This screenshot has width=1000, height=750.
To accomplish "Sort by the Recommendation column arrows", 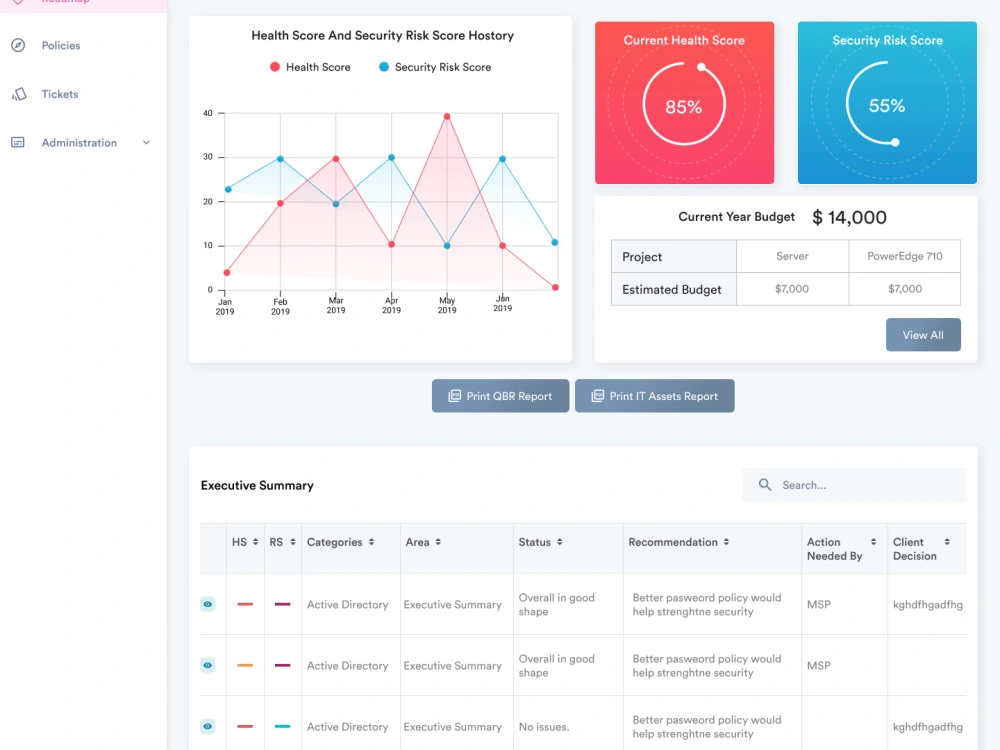I will pyautogui.click(x=726, y=542).
